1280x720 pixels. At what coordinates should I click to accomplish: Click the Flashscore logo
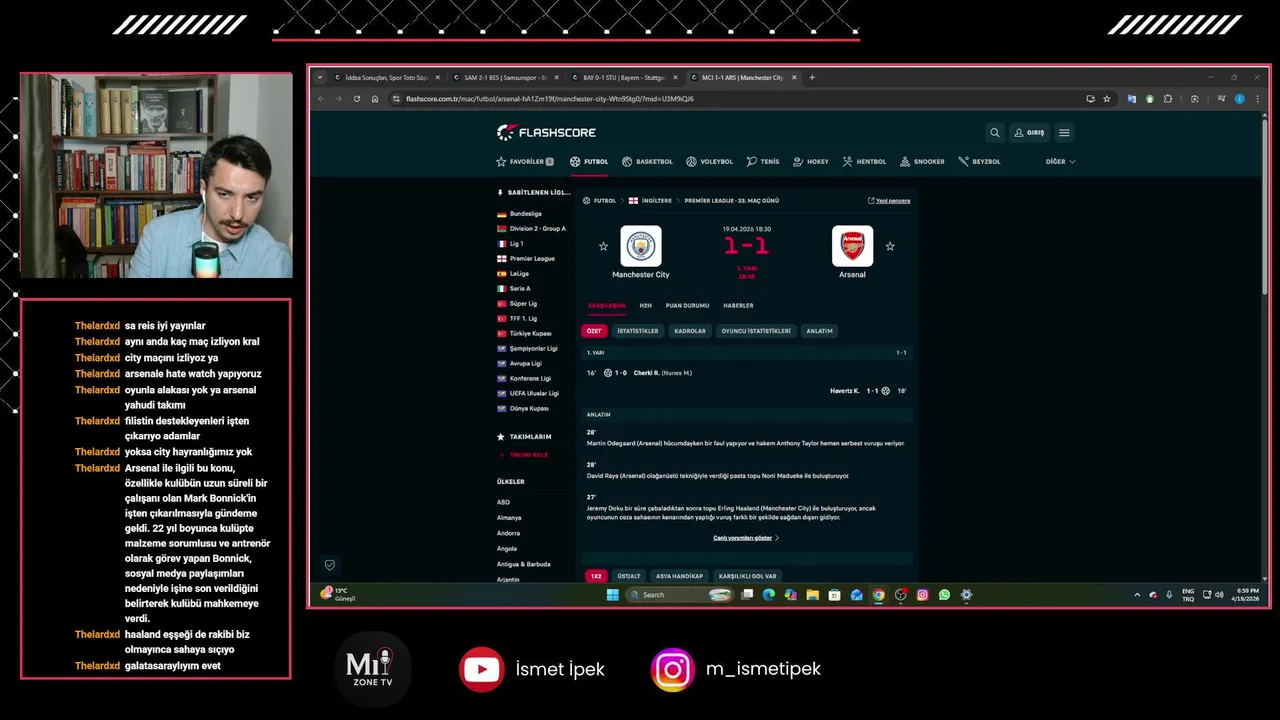(546, 132)
